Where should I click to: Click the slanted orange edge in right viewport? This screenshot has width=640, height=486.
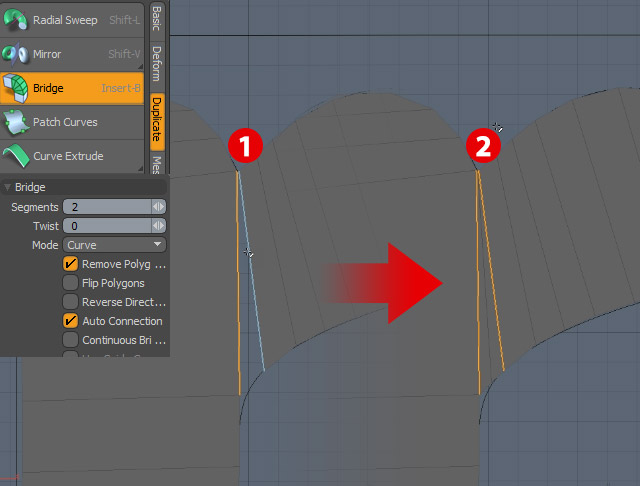pyautogui.click(x=491, y=271)
